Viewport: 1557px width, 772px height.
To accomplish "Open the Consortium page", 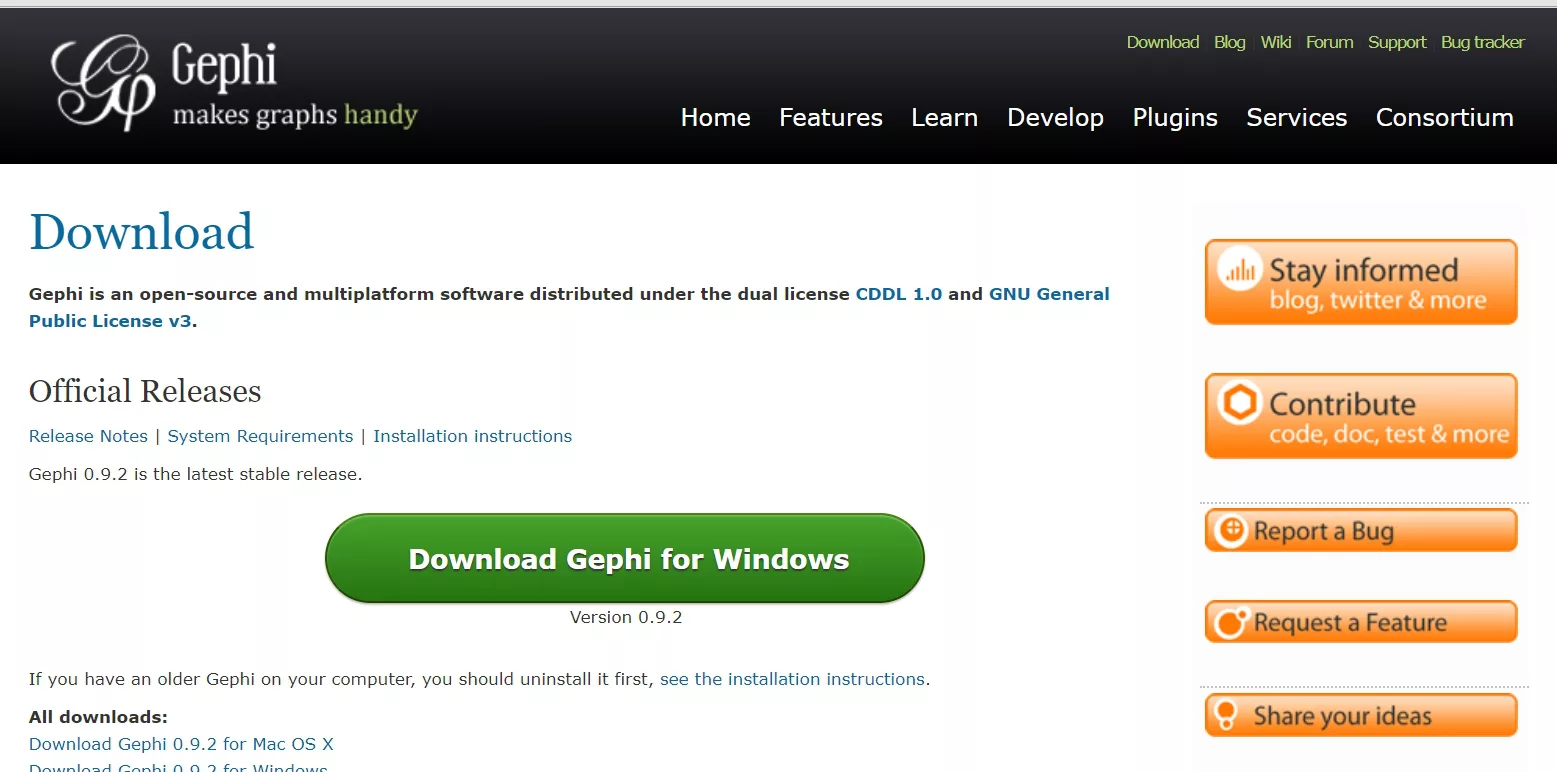I will click(1445, 117).
